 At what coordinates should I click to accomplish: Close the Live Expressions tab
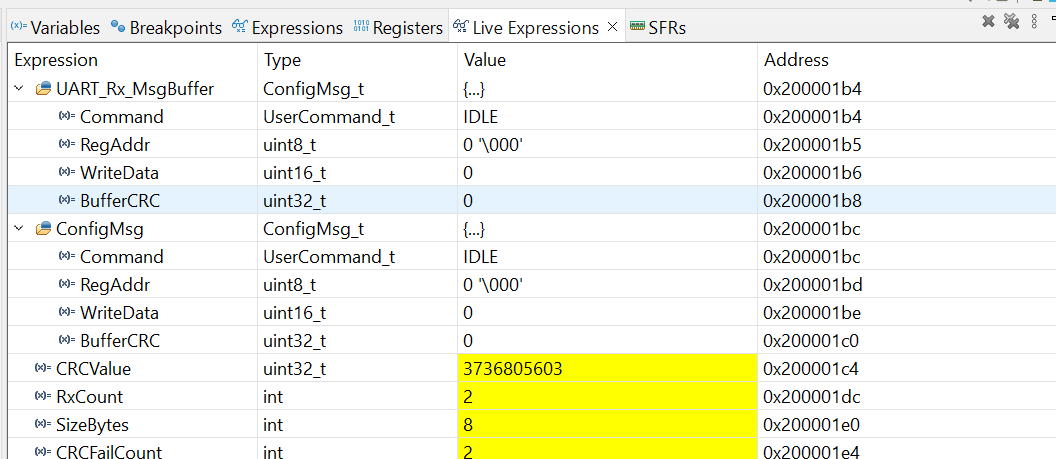click(613, 28)
